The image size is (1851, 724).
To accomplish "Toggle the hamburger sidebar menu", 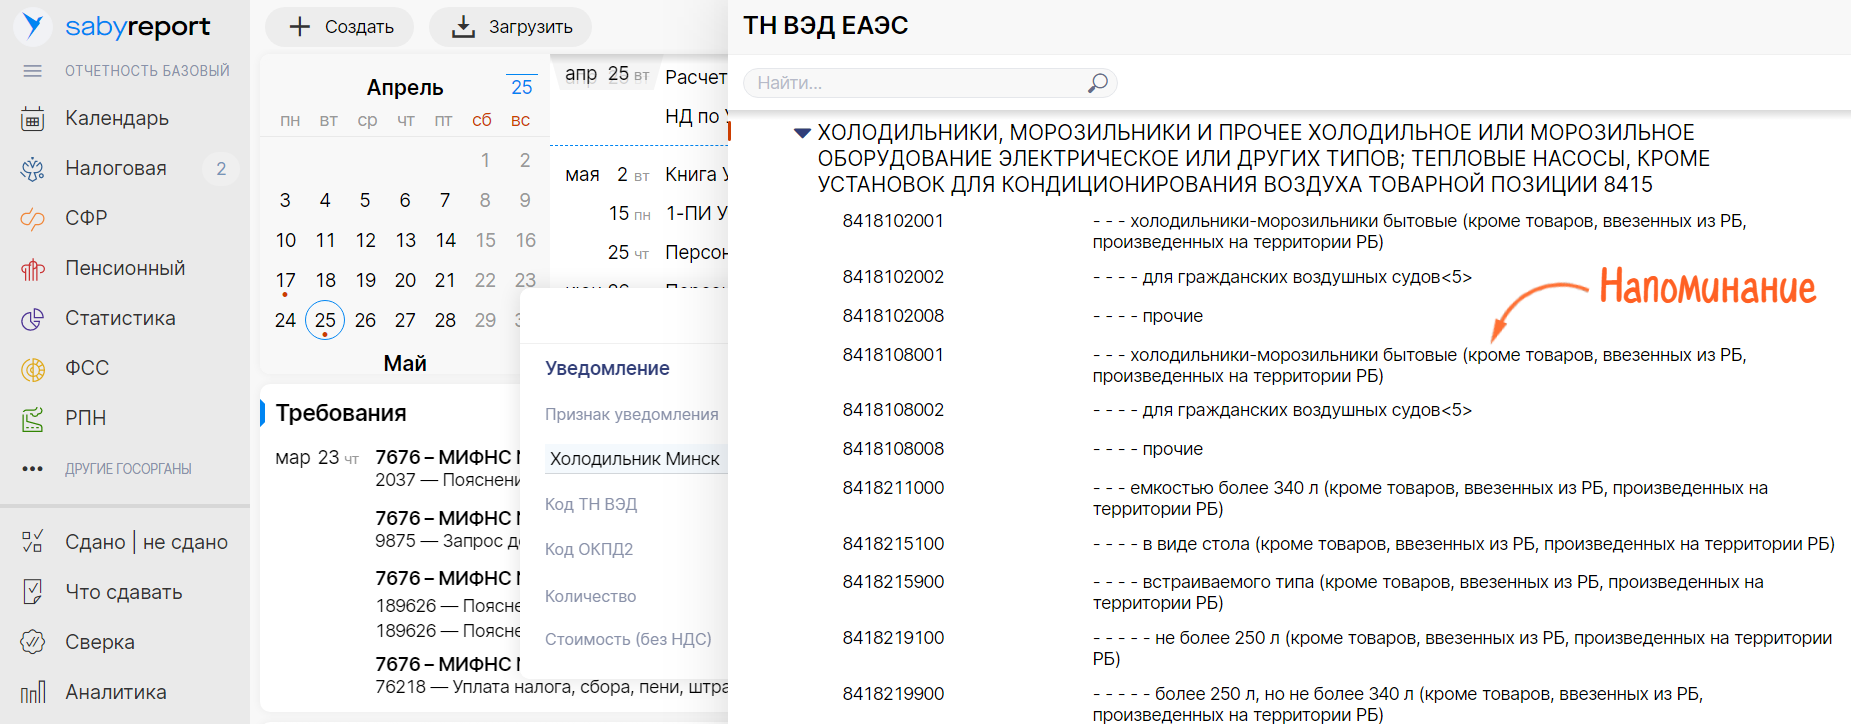I will tap(32, 71).
